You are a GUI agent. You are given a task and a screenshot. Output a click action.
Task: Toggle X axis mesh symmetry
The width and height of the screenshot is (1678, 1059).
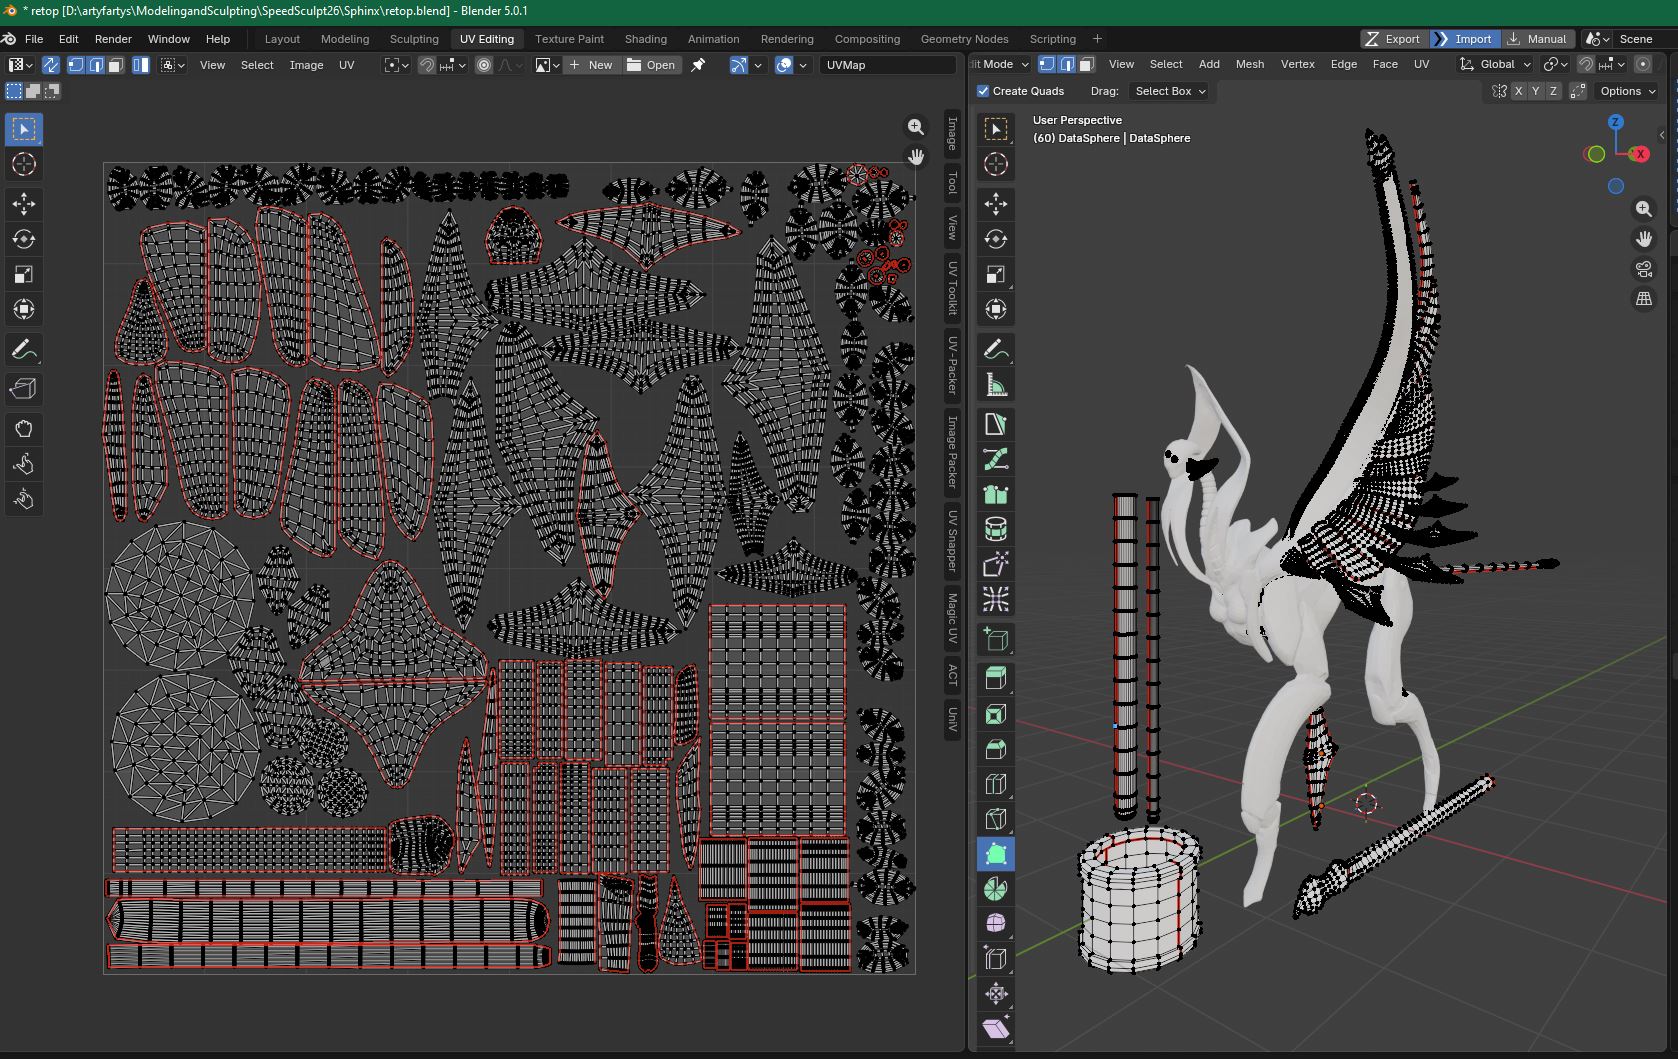pyautogui.click(x=1518, y=91)
